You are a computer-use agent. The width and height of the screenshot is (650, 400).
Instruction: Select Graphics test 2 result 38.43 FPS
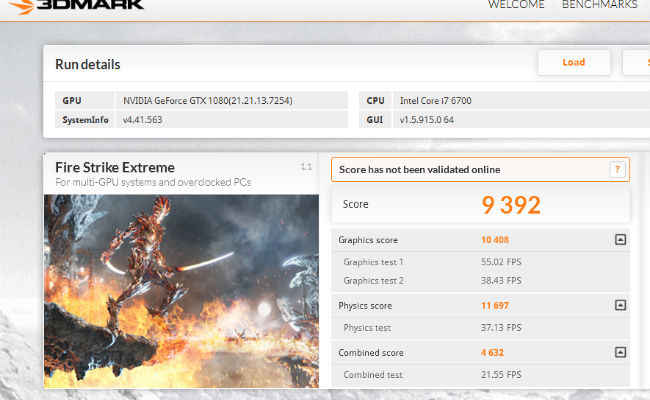tap(501, 281)
